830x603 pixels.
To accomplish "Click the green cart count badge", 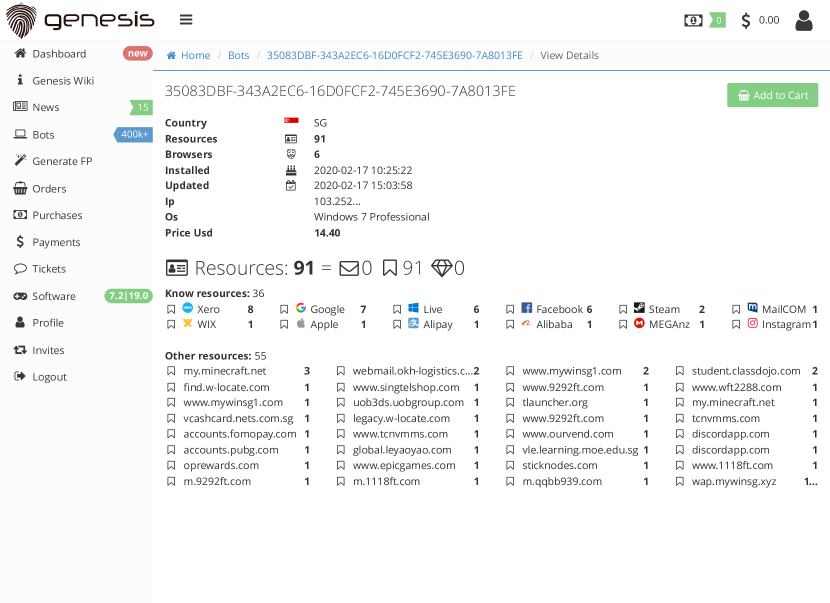I will pyautogui.click(x=717, y=21).
